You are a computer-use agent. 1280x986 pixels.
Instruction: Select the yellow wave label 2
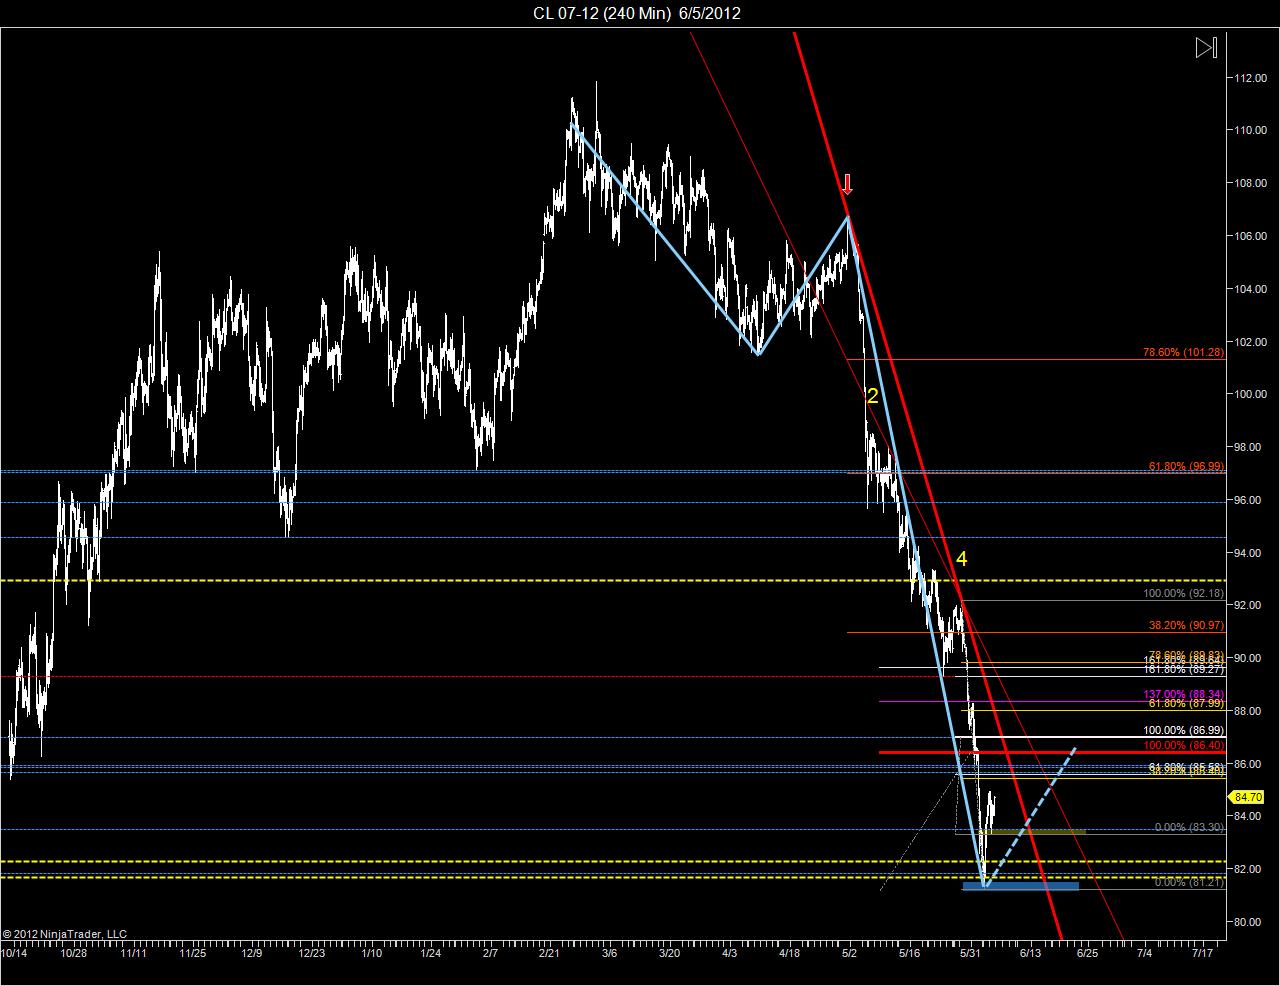872,396
